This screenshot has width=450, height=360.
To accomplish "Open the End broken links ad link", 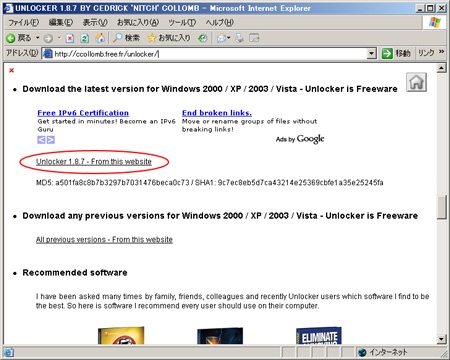I will (x=217, y=113).
